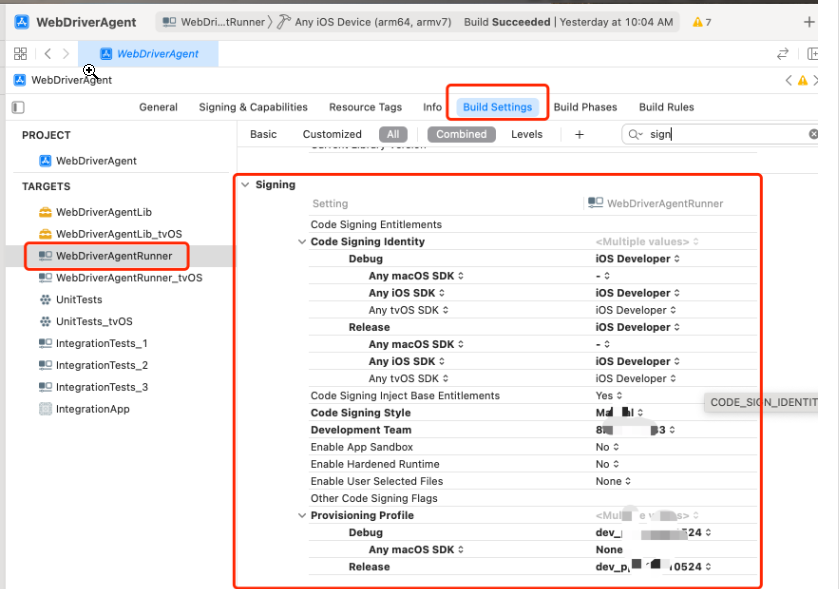Switch to Levels view
Image resolution: width=839 pixels, height=589 pixels.
pyautogui.click(x=527, y=134)
